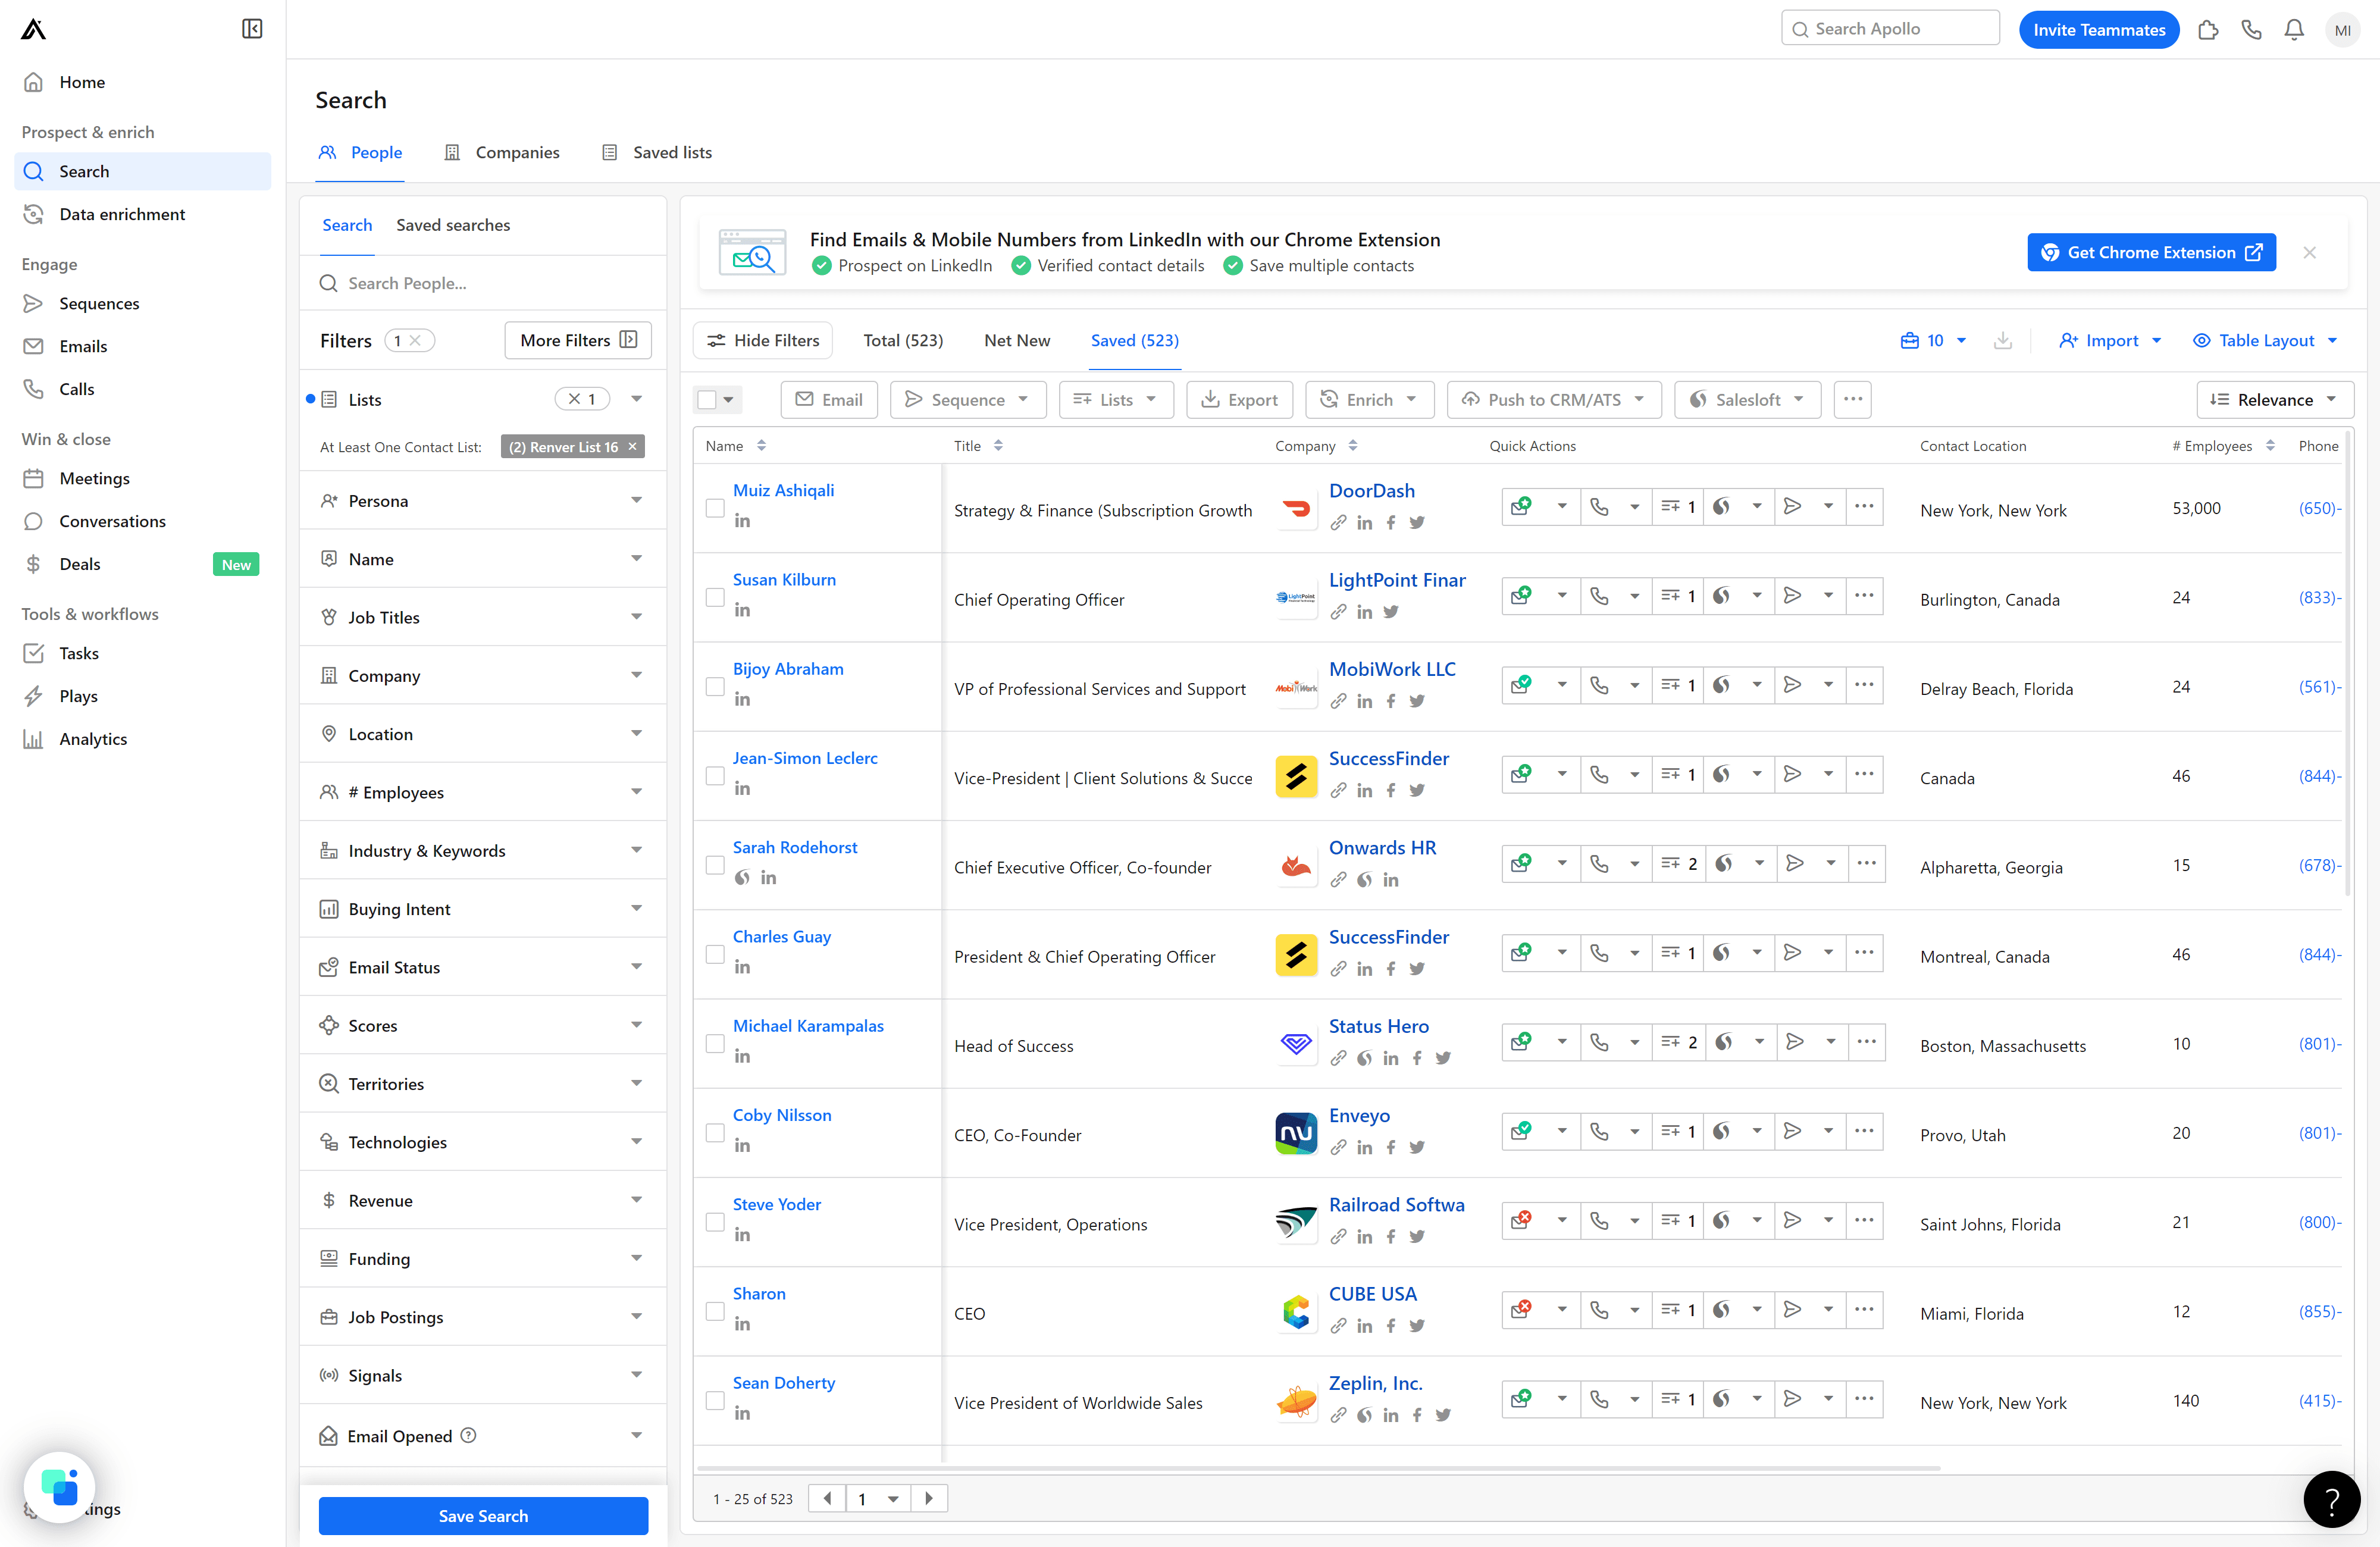Open the chat assistant widget
Image resolution: width=2380 pixels, height=1547 pixels.
click(59, 1487)
